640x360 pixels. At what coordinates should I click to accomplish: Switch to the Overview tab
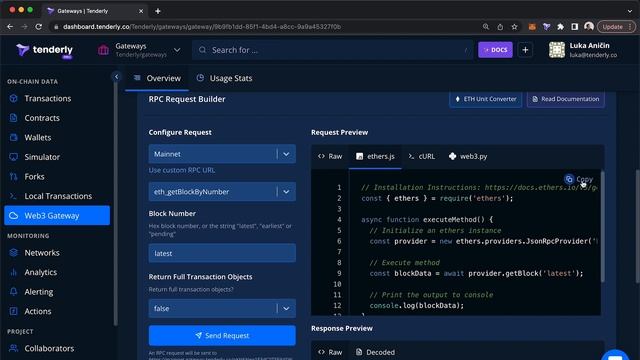(157, 78)
